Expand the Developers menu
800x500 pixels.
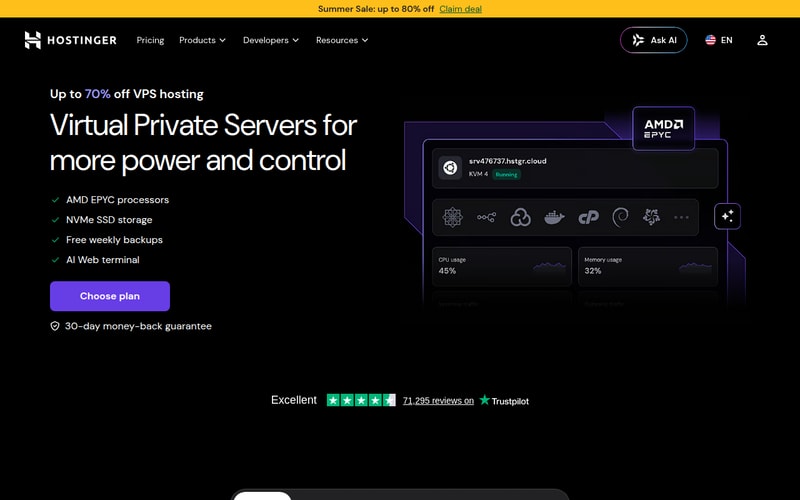271,40
